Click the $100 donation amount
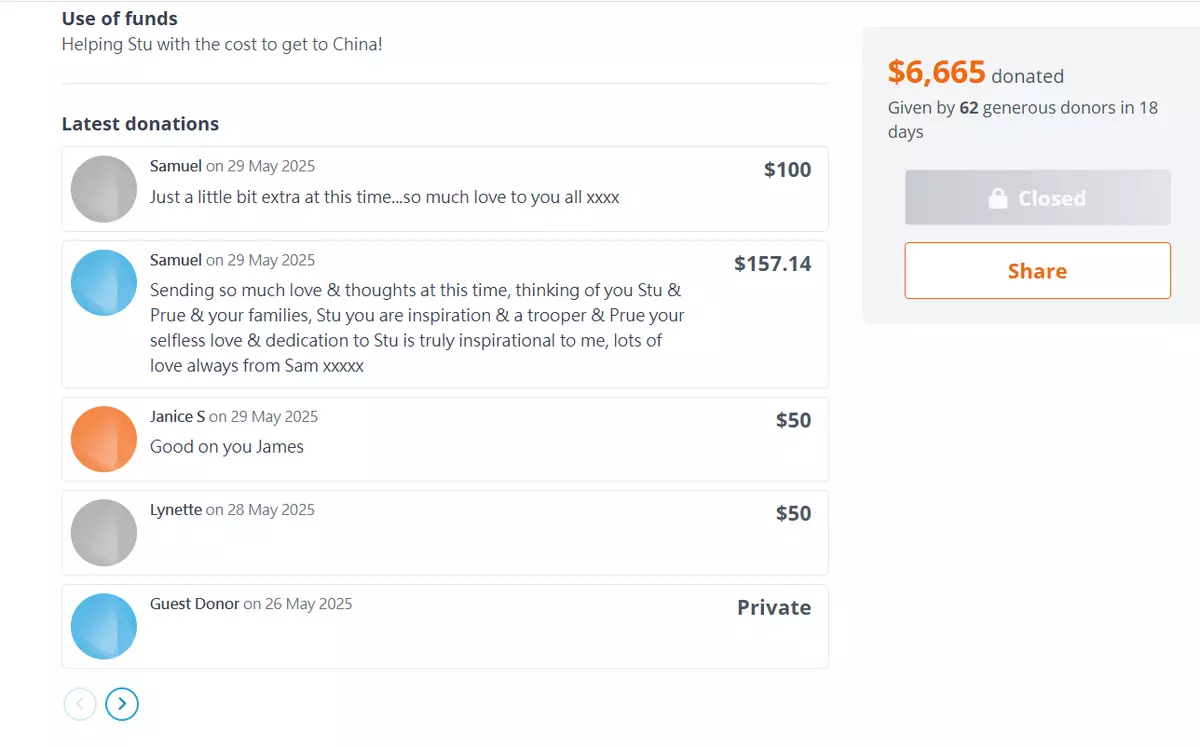 click(x=787, y=170)
